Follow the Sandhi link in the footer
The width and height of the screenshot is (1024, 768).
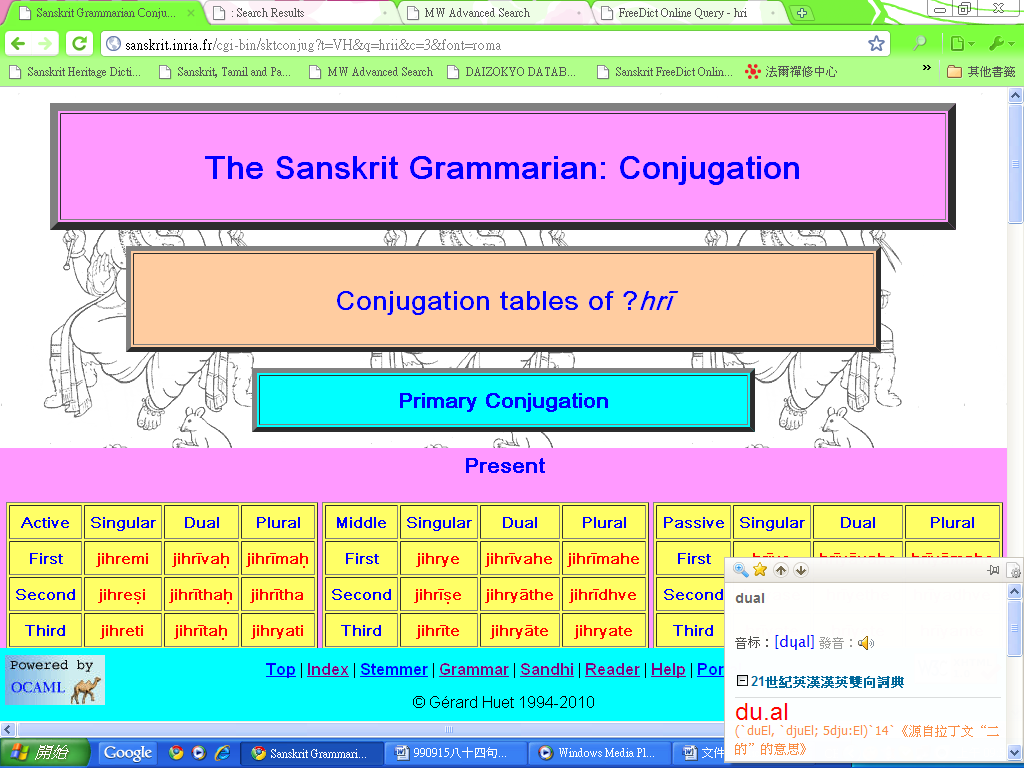click(x=547, y=669)
